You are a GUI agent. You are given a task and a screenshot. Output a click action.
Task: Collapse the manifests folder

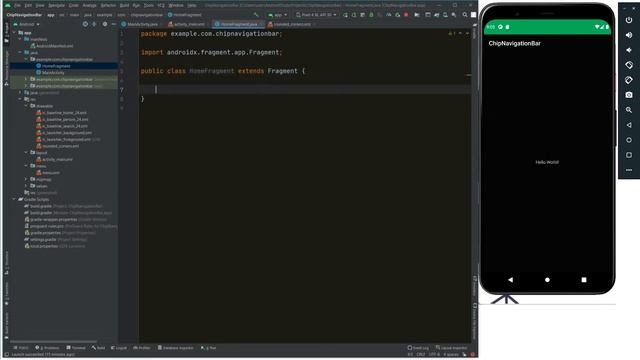pos(20,39)
